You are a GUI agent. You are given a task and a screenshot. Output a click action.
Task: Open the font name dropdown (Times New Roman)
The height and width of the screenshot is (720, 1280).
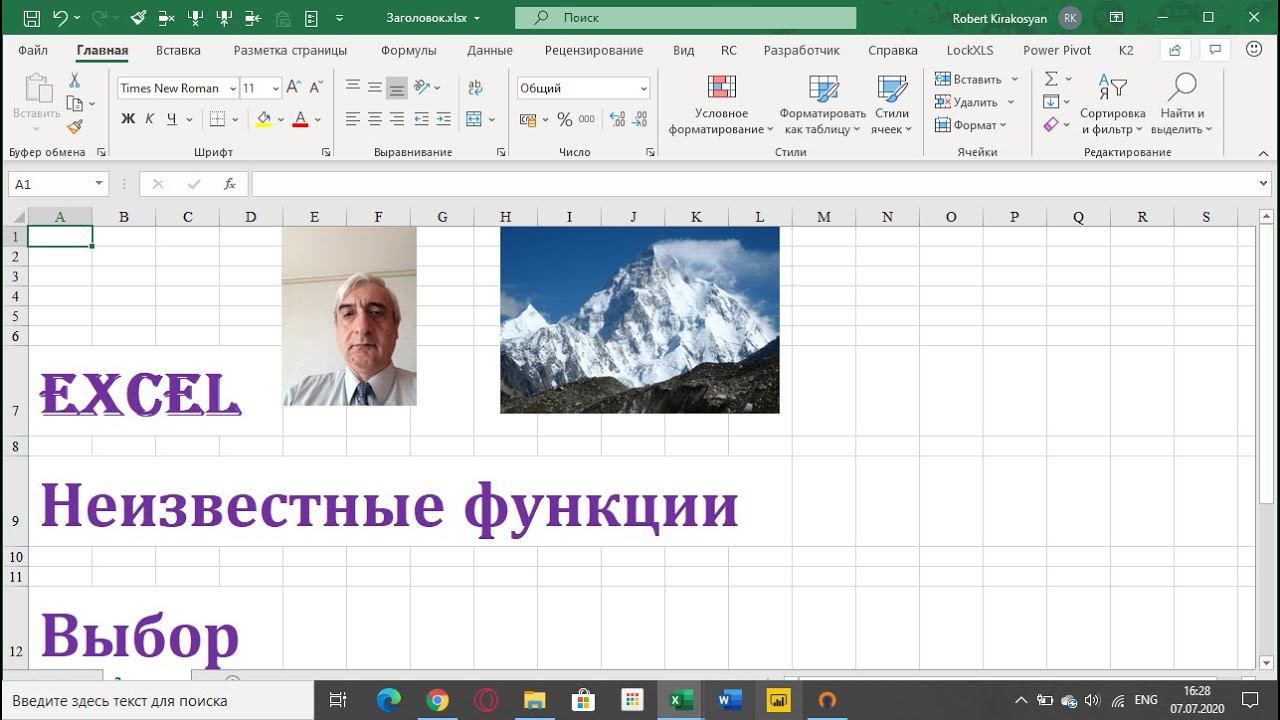click(x=233, y=88)
